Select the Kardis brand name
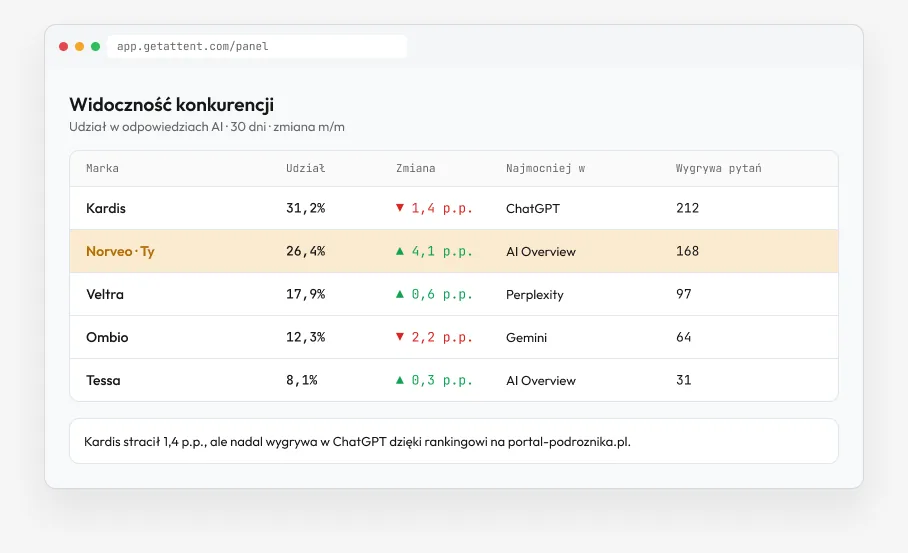 tap(106, 208)
